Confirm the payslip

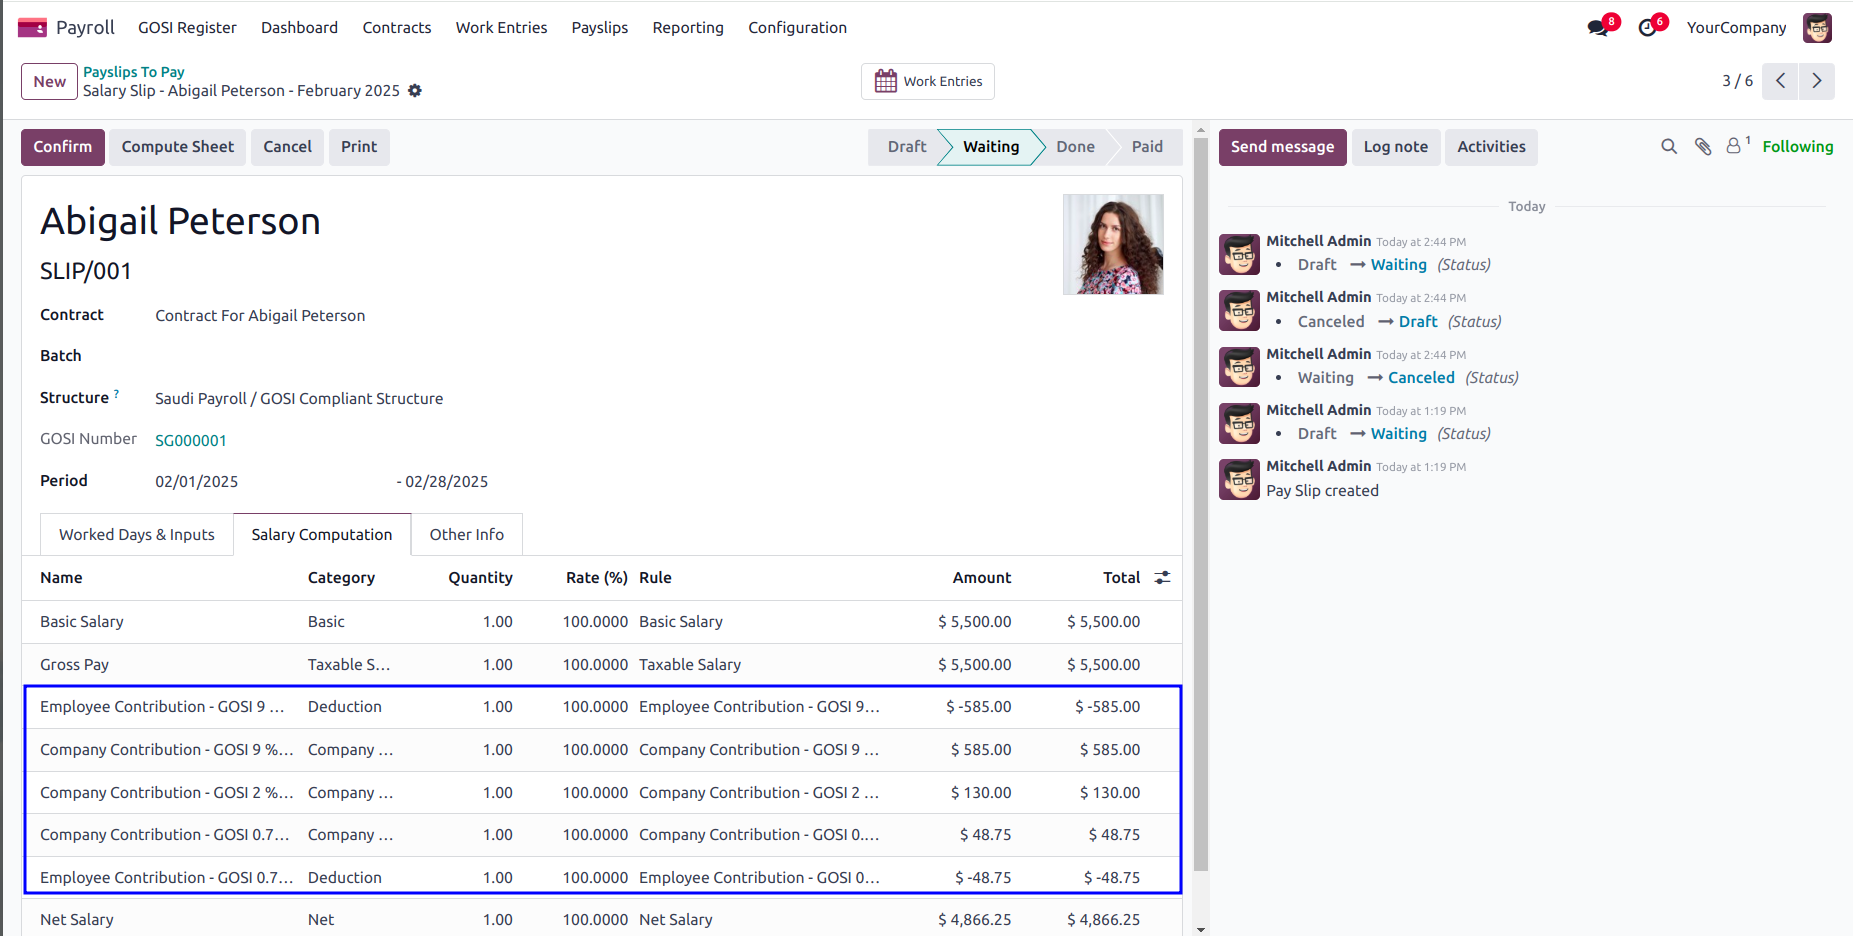point(63,147)
